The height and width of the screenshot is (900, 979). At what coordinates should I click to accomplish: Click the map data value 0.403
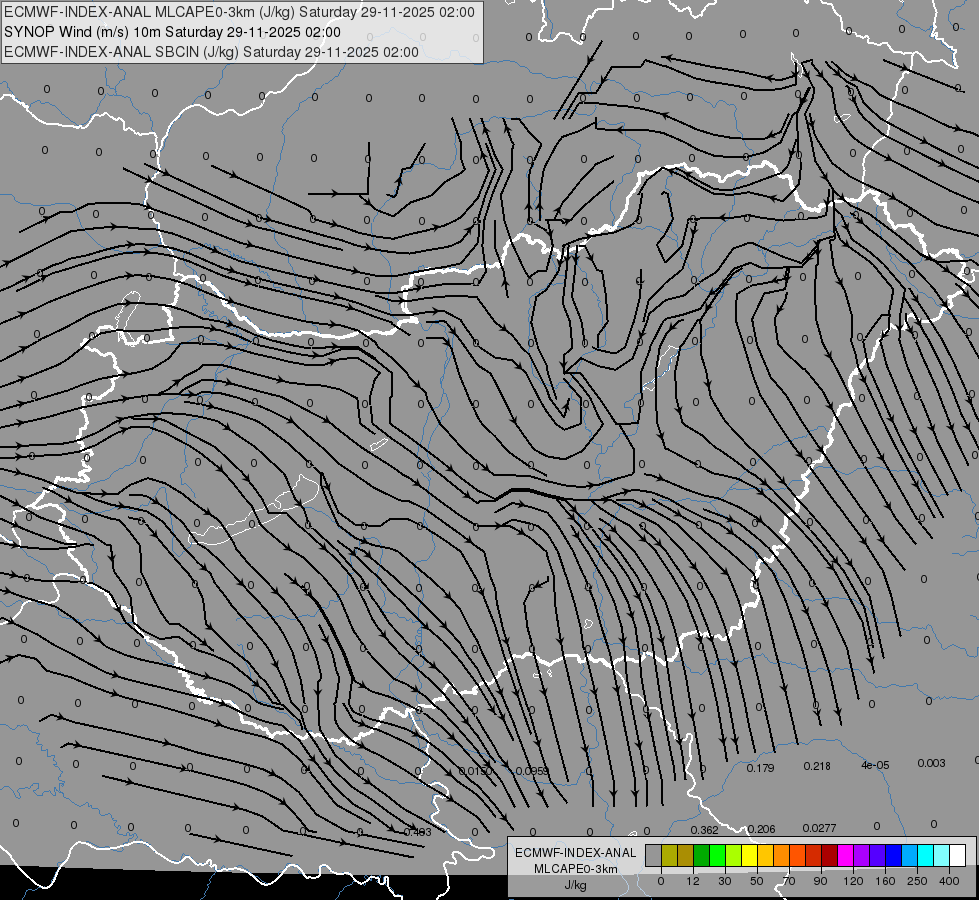[418, 832]
